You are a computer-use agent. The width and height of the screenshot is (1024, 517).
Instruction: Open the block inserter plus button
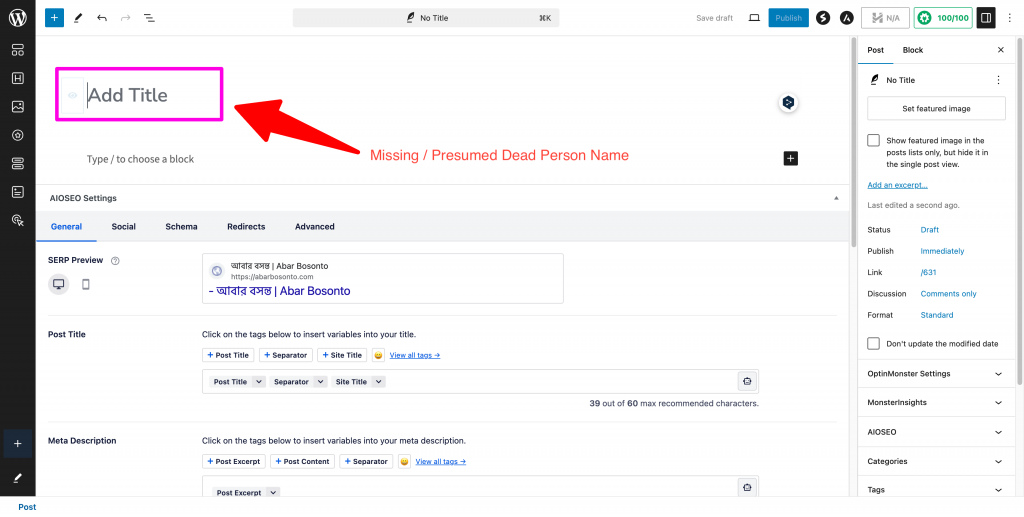54,18
